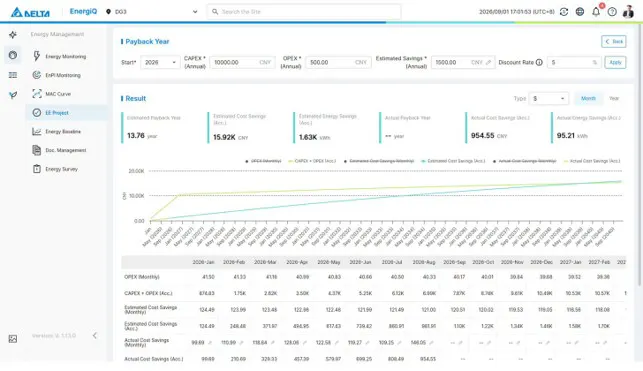
Task: Collapse the sidebar with the chevron
Action: click(95, 336)
